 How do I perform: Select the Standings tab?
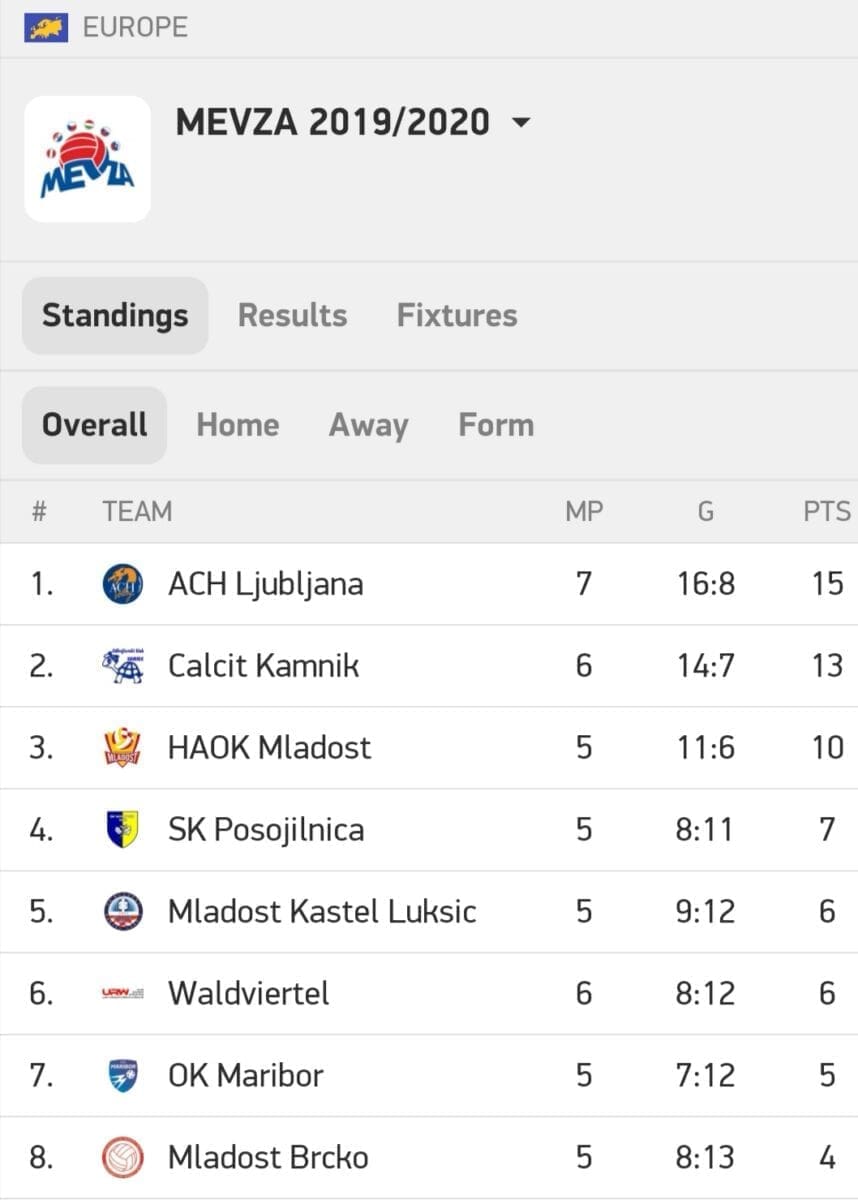115,316
